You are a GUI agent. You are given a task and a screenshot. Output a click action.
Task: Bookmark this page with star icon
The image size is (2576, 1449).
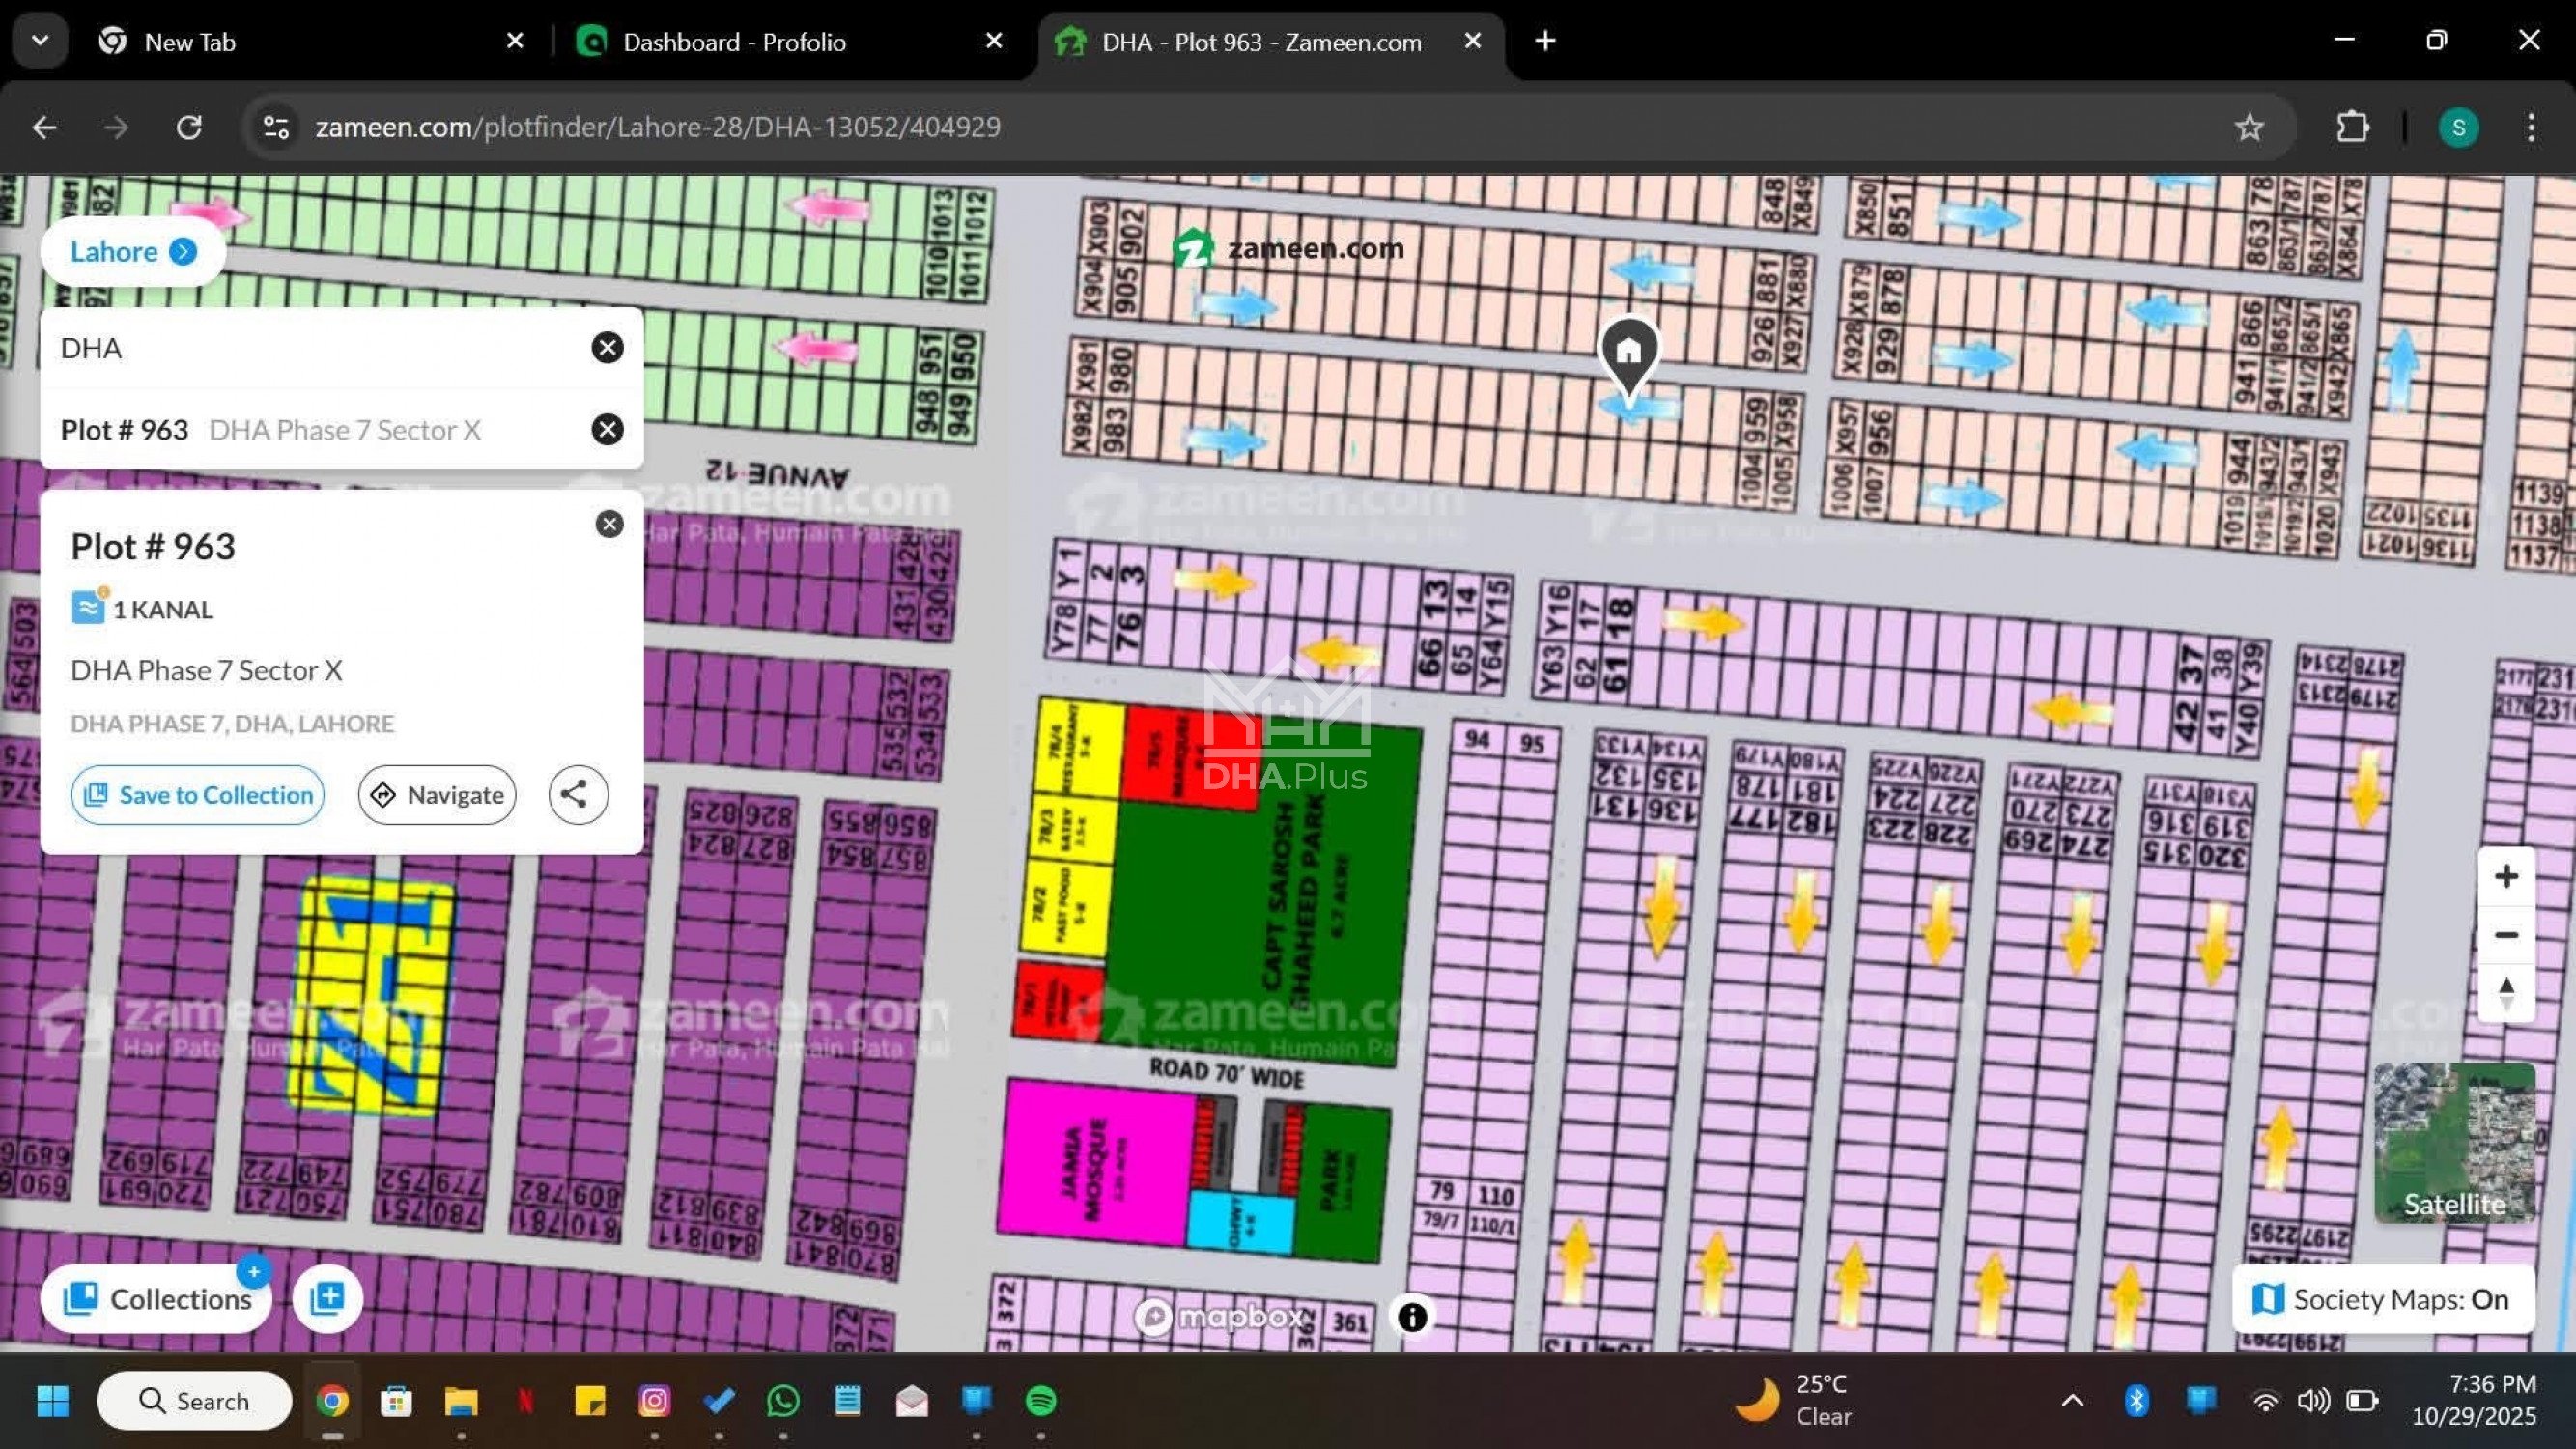pos(2249,127)
